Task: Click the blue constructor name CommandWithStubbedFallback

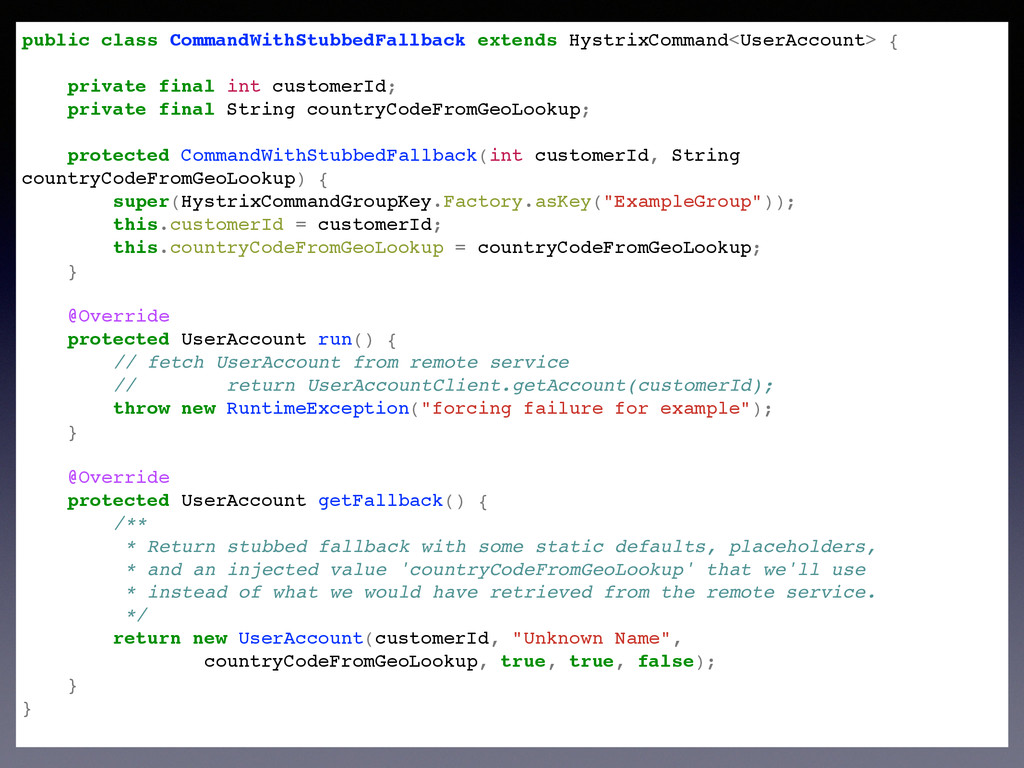Action: (x=328, y=155)
